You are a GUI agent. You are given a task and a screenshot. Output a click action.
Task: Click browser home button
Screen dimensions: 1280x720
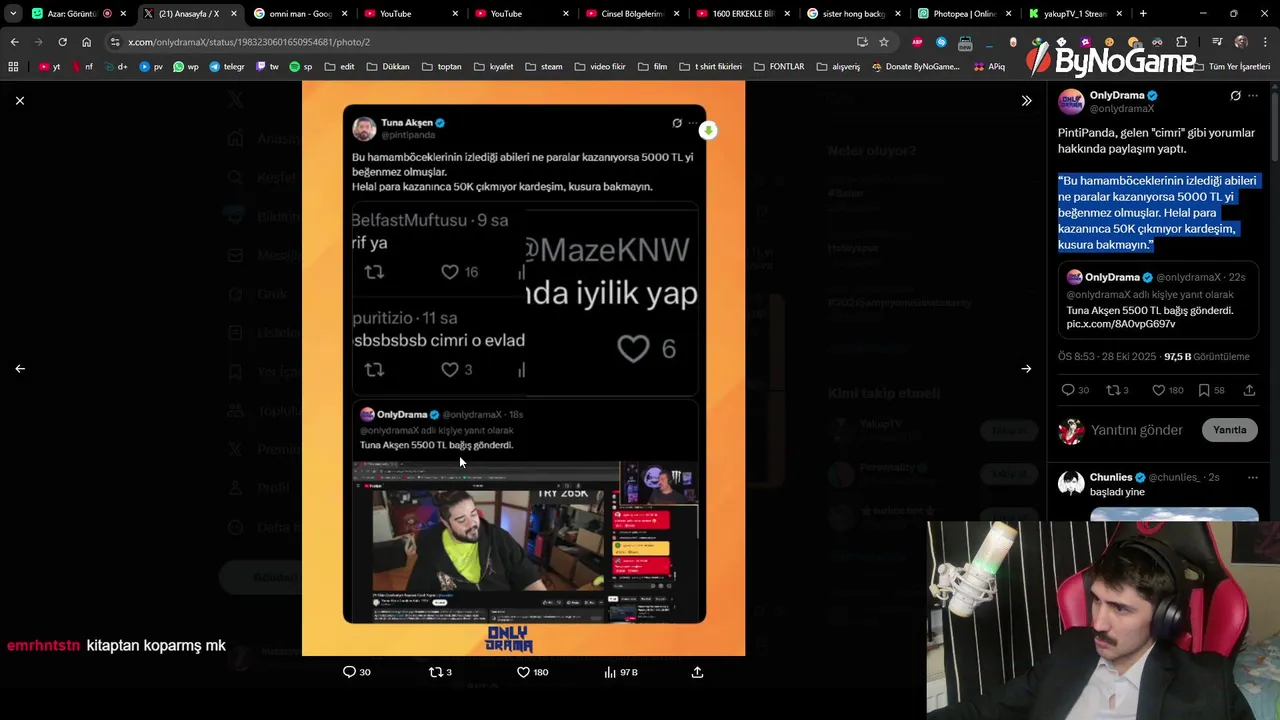pos(86,42)
